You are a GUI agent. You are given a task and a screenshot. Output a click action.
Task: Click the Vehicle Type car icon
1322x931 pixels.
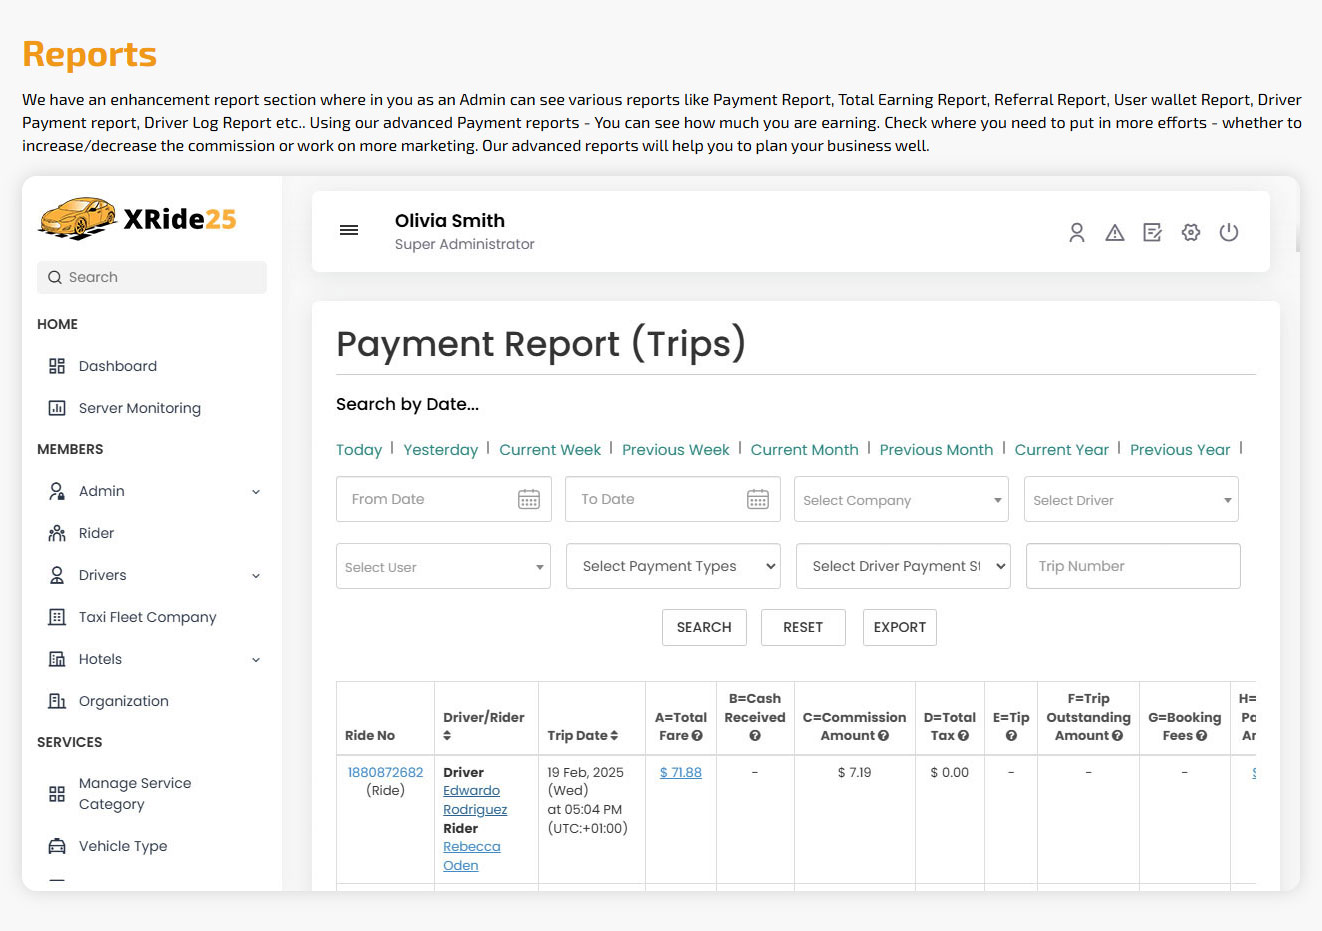pos(57,846)
